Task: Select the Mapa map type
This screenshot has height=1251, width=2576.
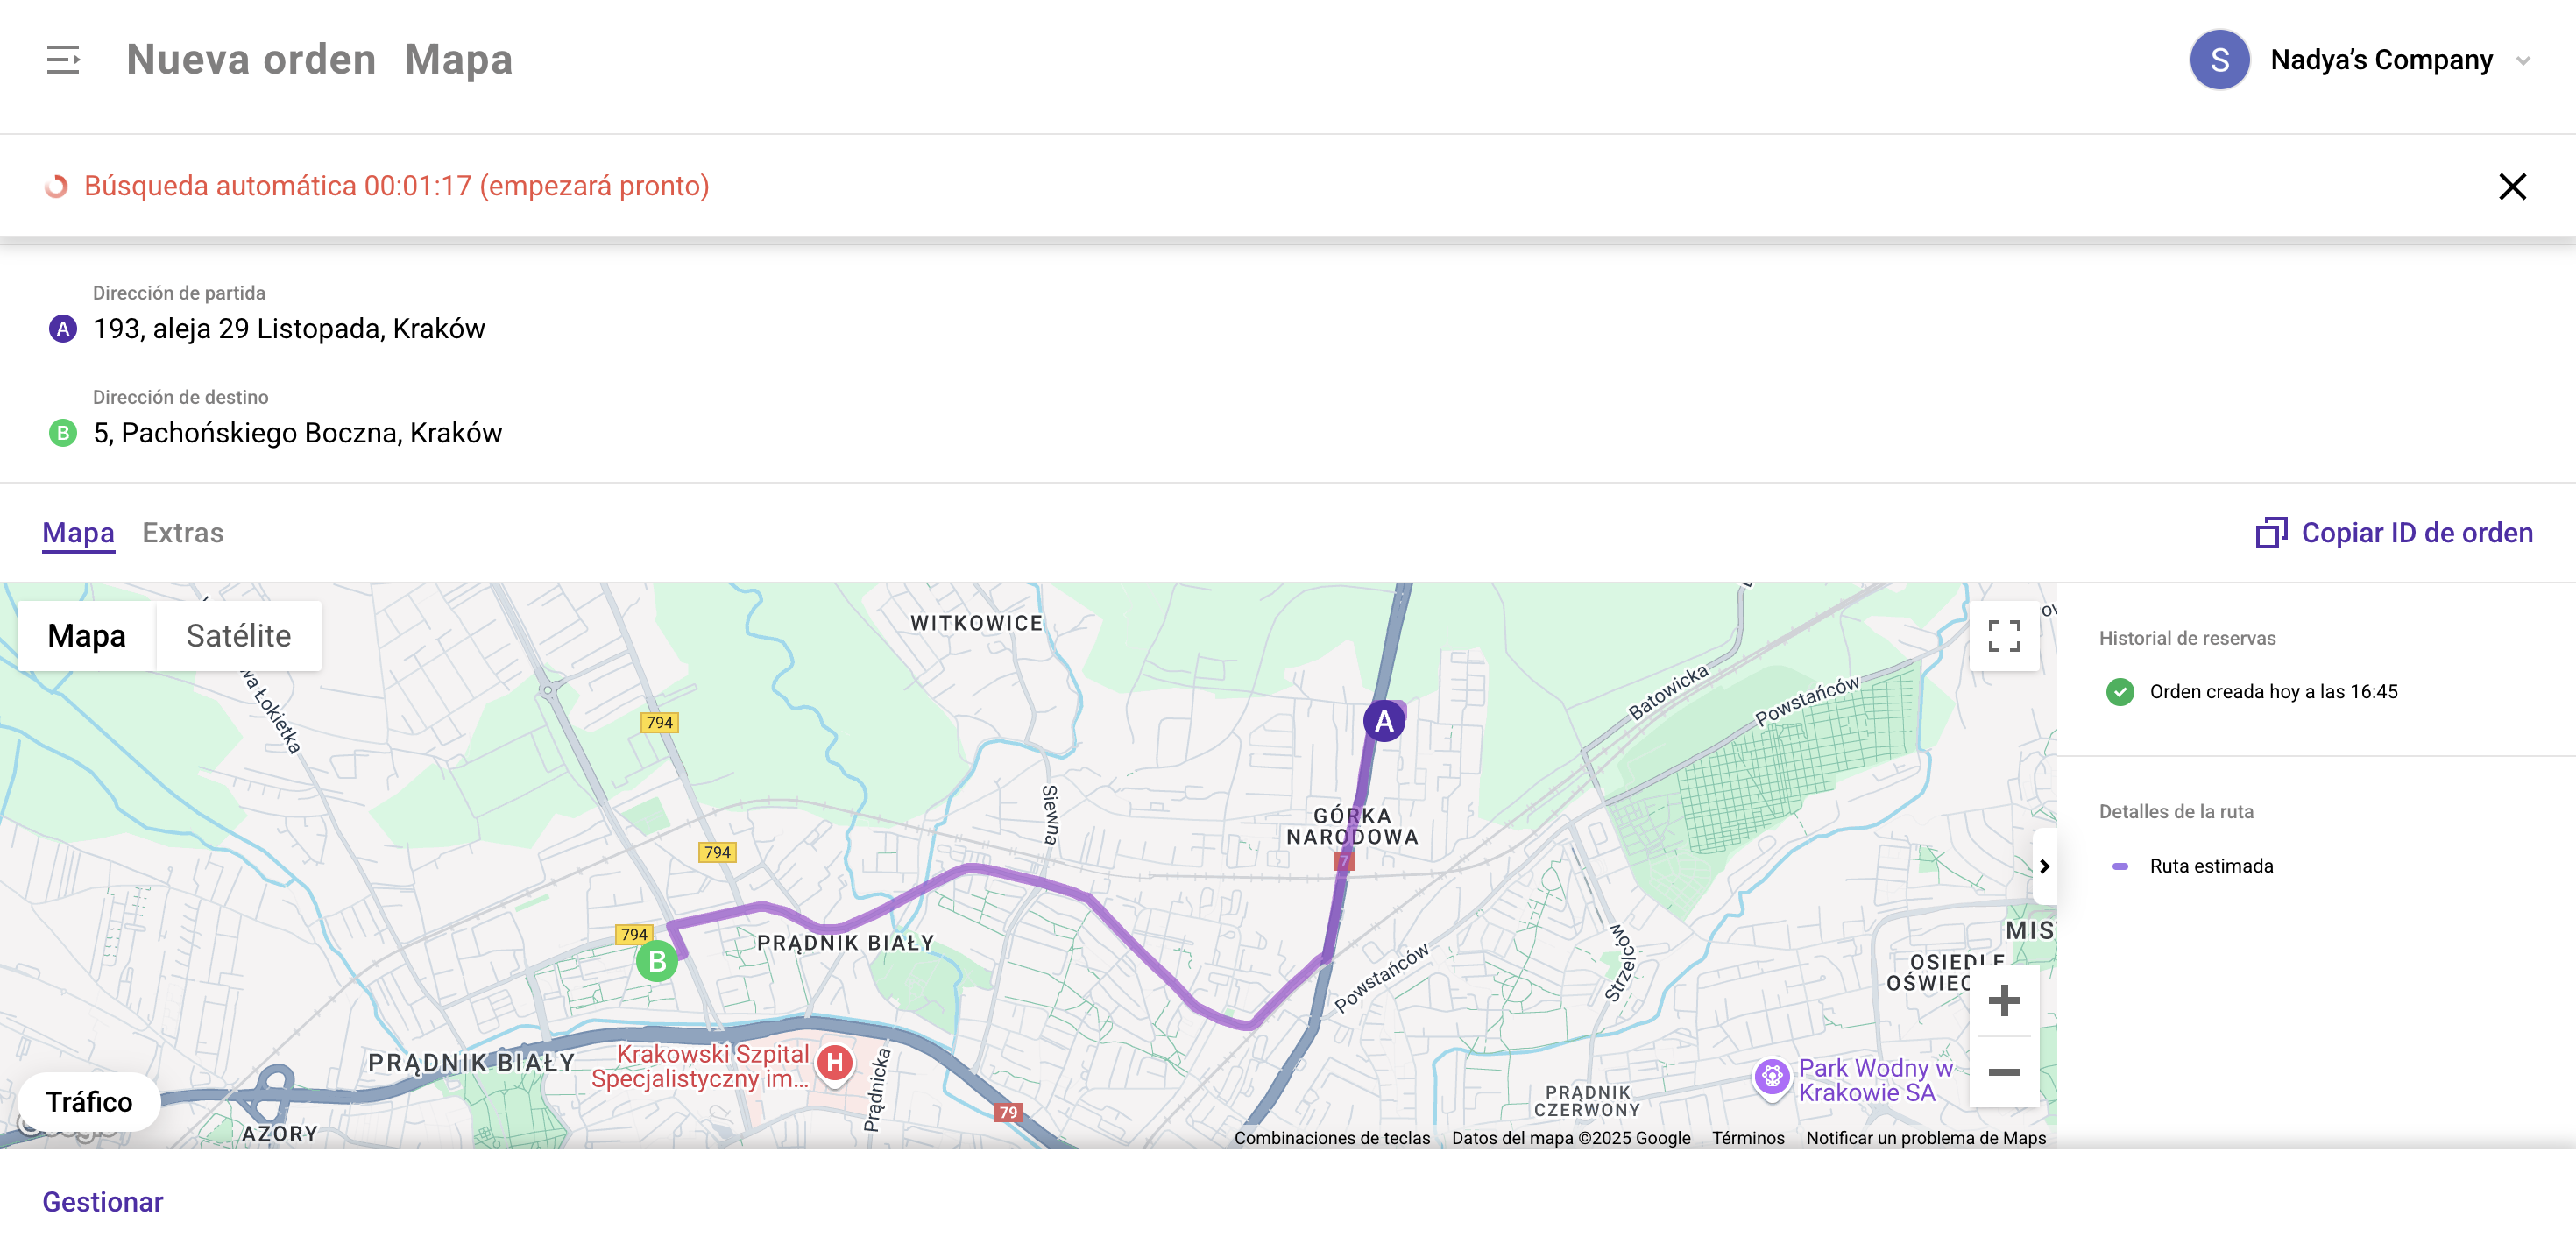Action: point(86,636)
